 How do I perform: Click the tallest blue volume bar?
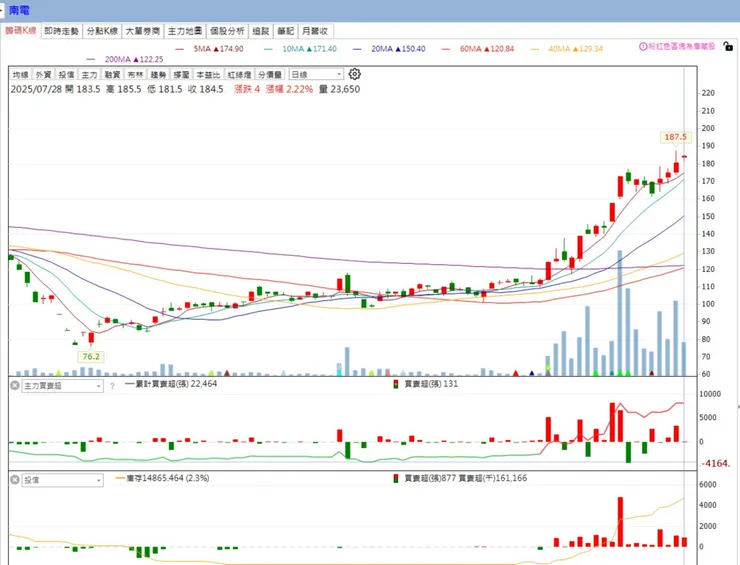pyautogui.click(x=620, y=313)
